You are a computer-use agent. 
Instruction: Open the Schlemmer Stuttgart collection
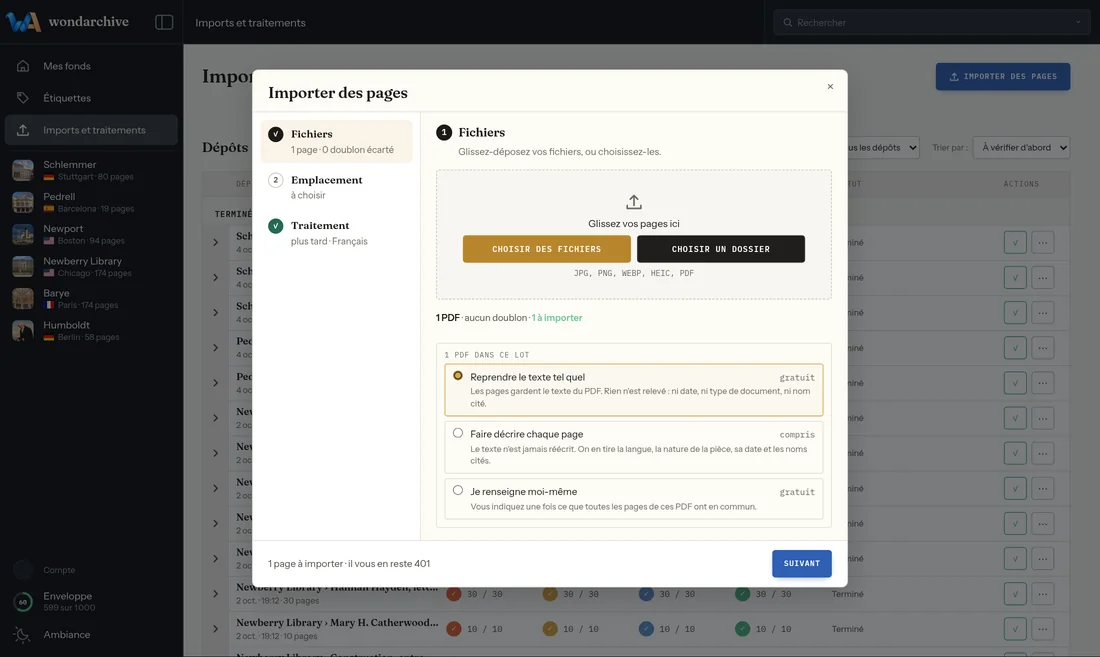91,170
